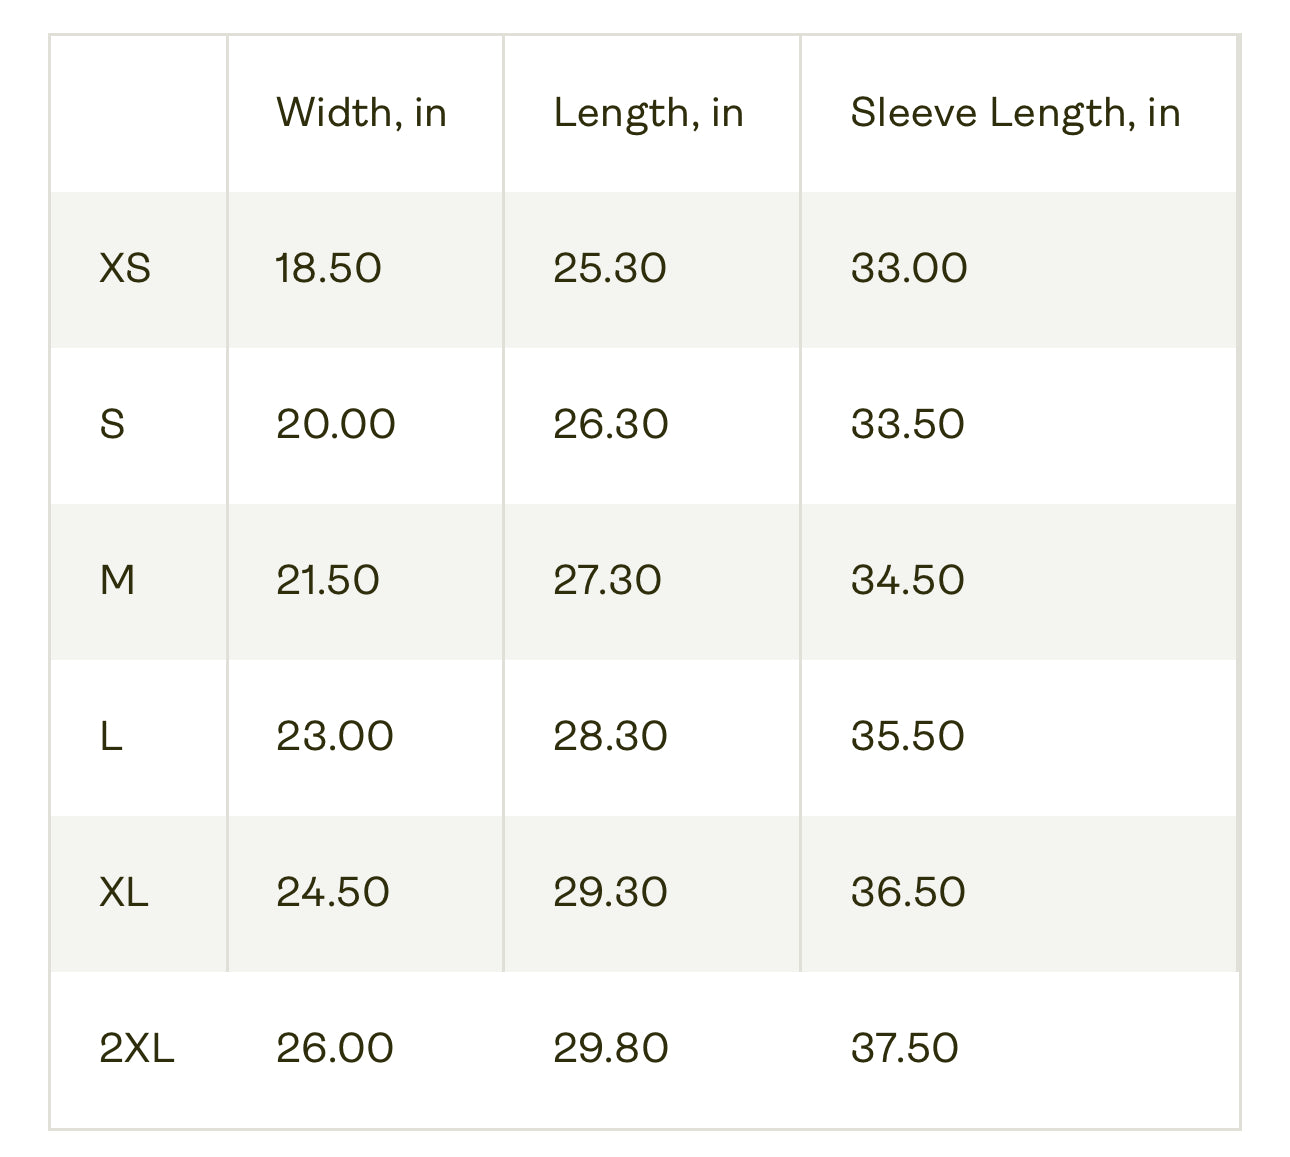Click the 27.30 length value
Image resolution: width=1290 pixels, height=1157 pixels.
click(x=607, y=580)
